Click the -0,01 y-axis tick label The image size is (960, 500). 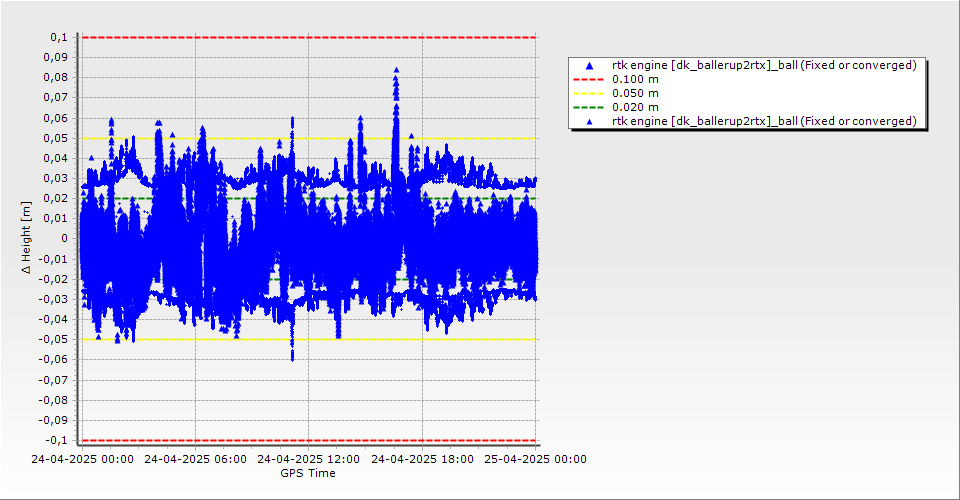pyautogui.click(x=54, y=259)
